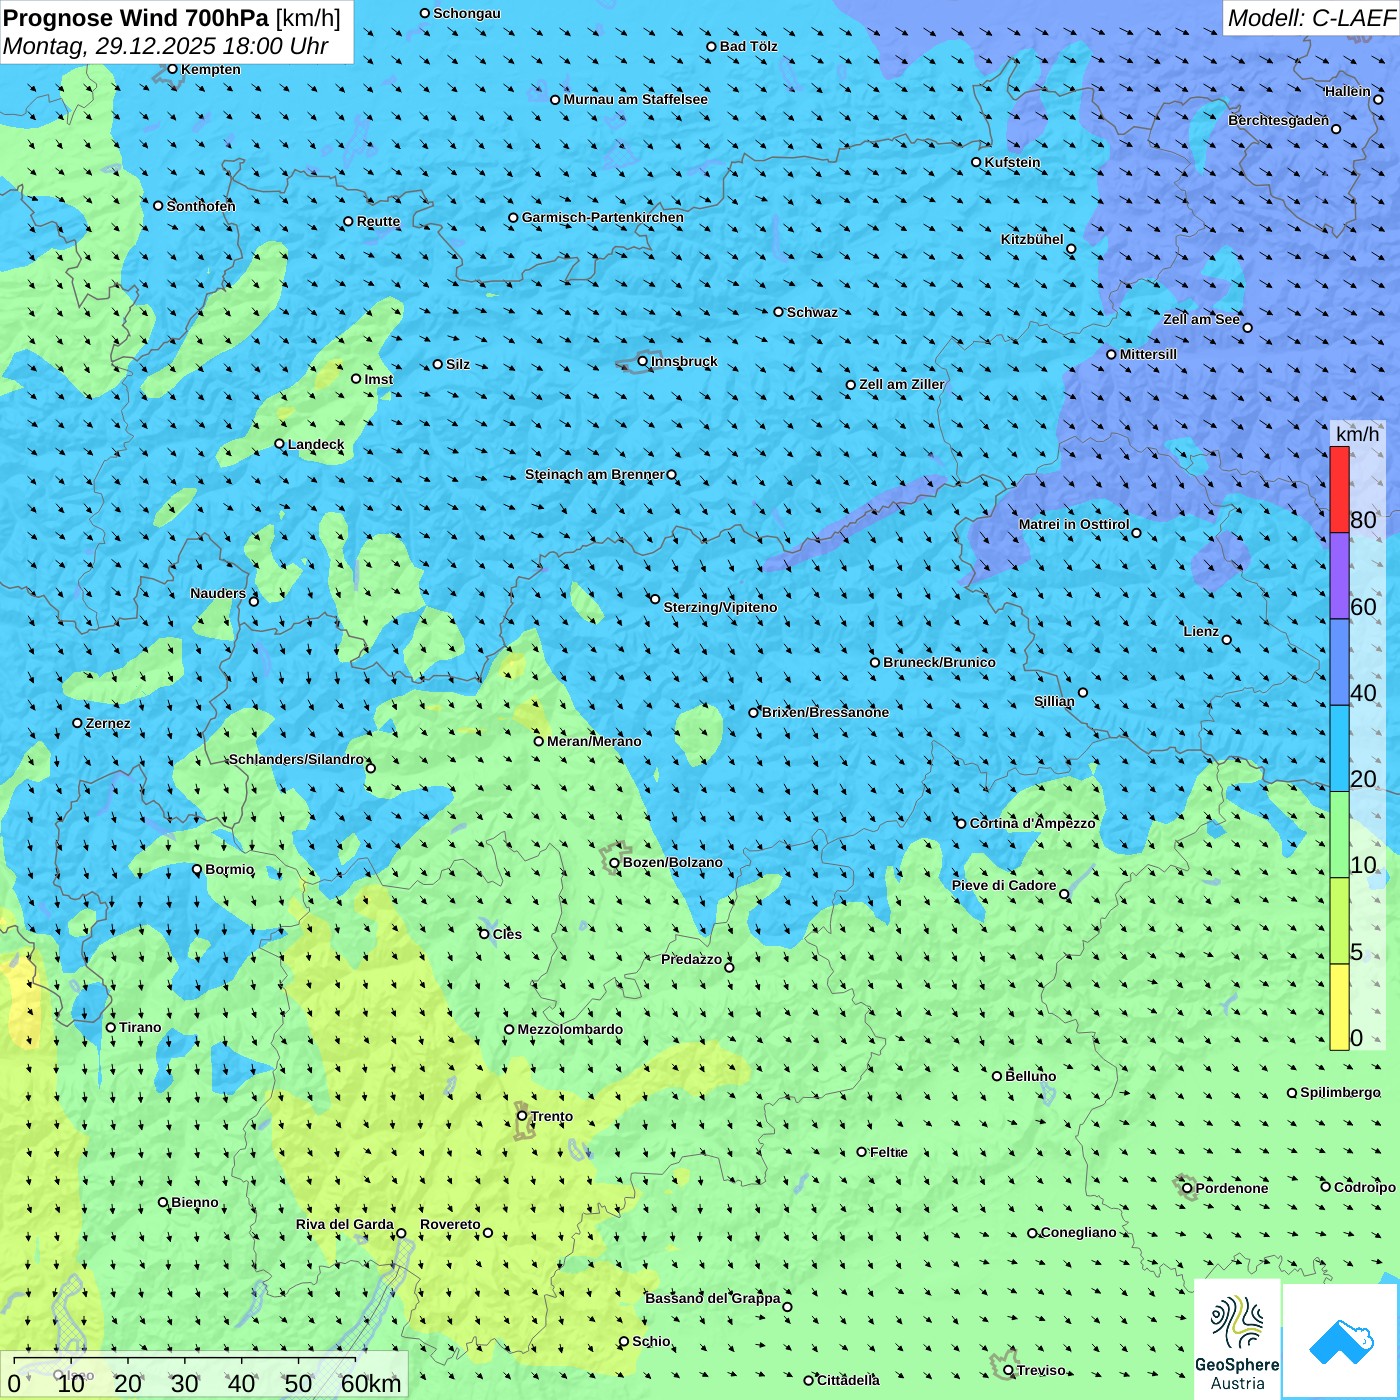This screenshot has width=1400, height=1400.
Task: Click the Kitzbühel city marker
Action: tap(1071, 249)
